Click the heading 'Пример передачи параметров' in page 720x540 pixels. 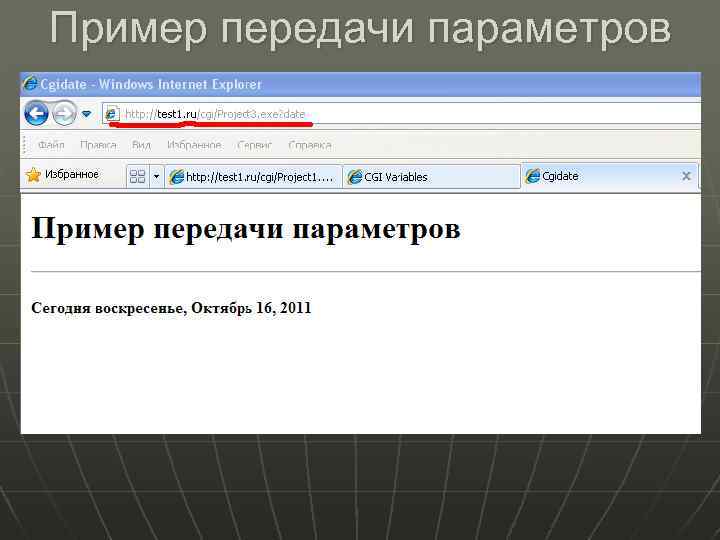246,229
